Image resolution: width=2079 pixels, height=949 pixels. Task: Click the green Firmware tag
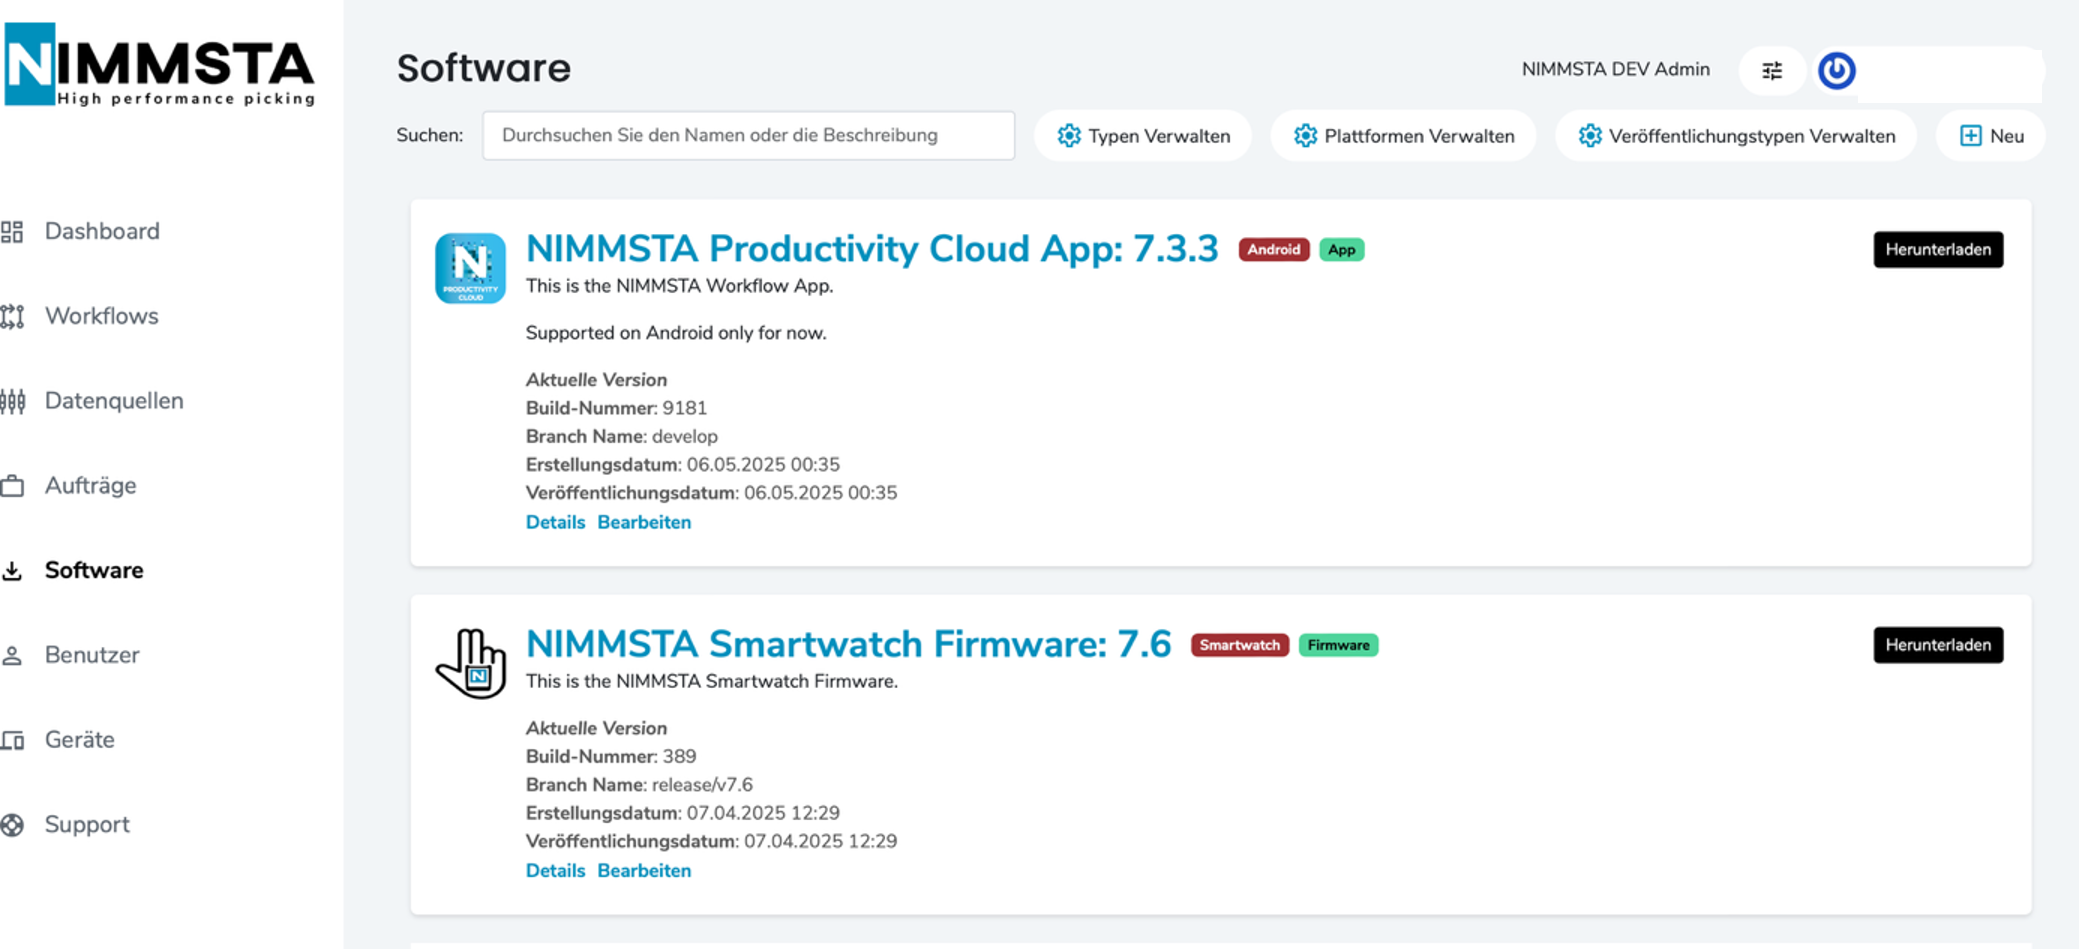click(x=1338, y=646)
